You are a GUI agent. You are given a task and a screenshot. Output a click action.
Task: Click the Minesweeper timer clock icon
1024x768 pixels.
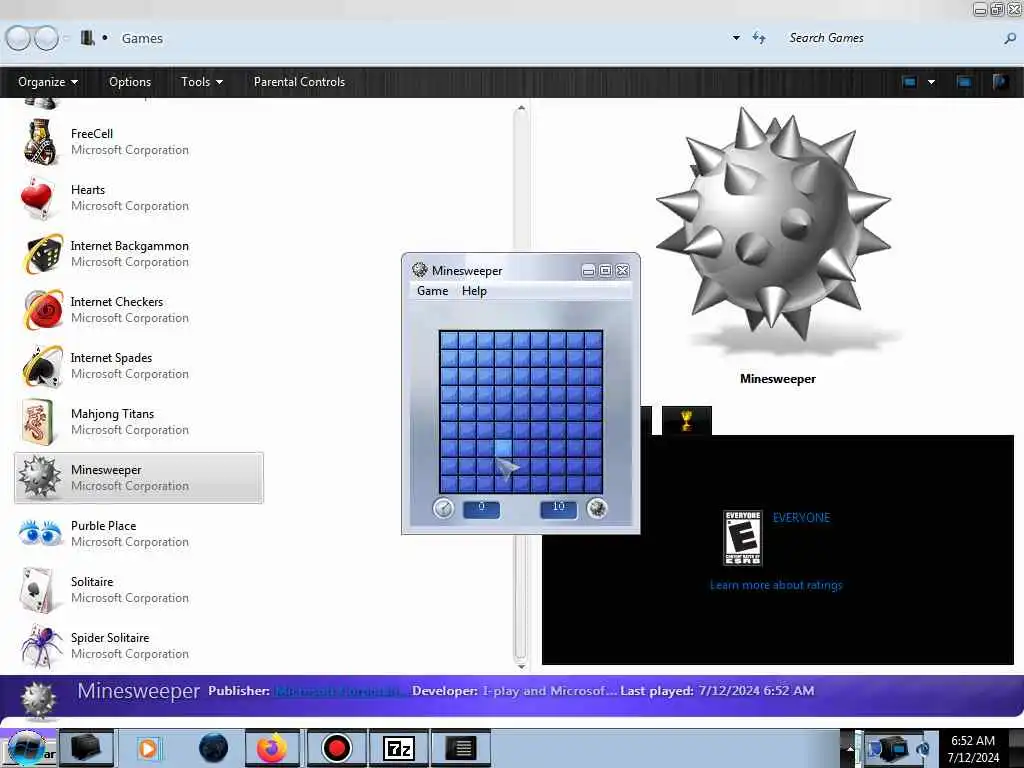[443, 508]
